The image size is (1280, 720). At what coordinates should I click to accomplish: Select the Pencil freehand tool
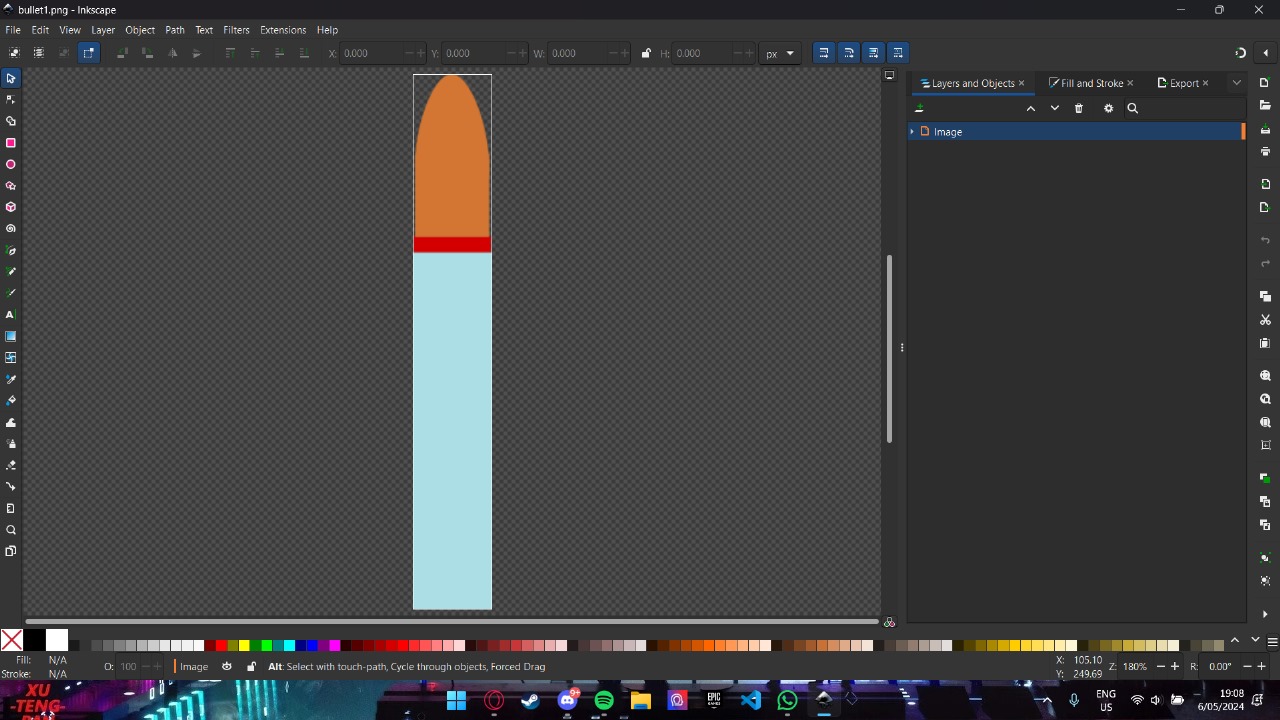tap(11, 272)
